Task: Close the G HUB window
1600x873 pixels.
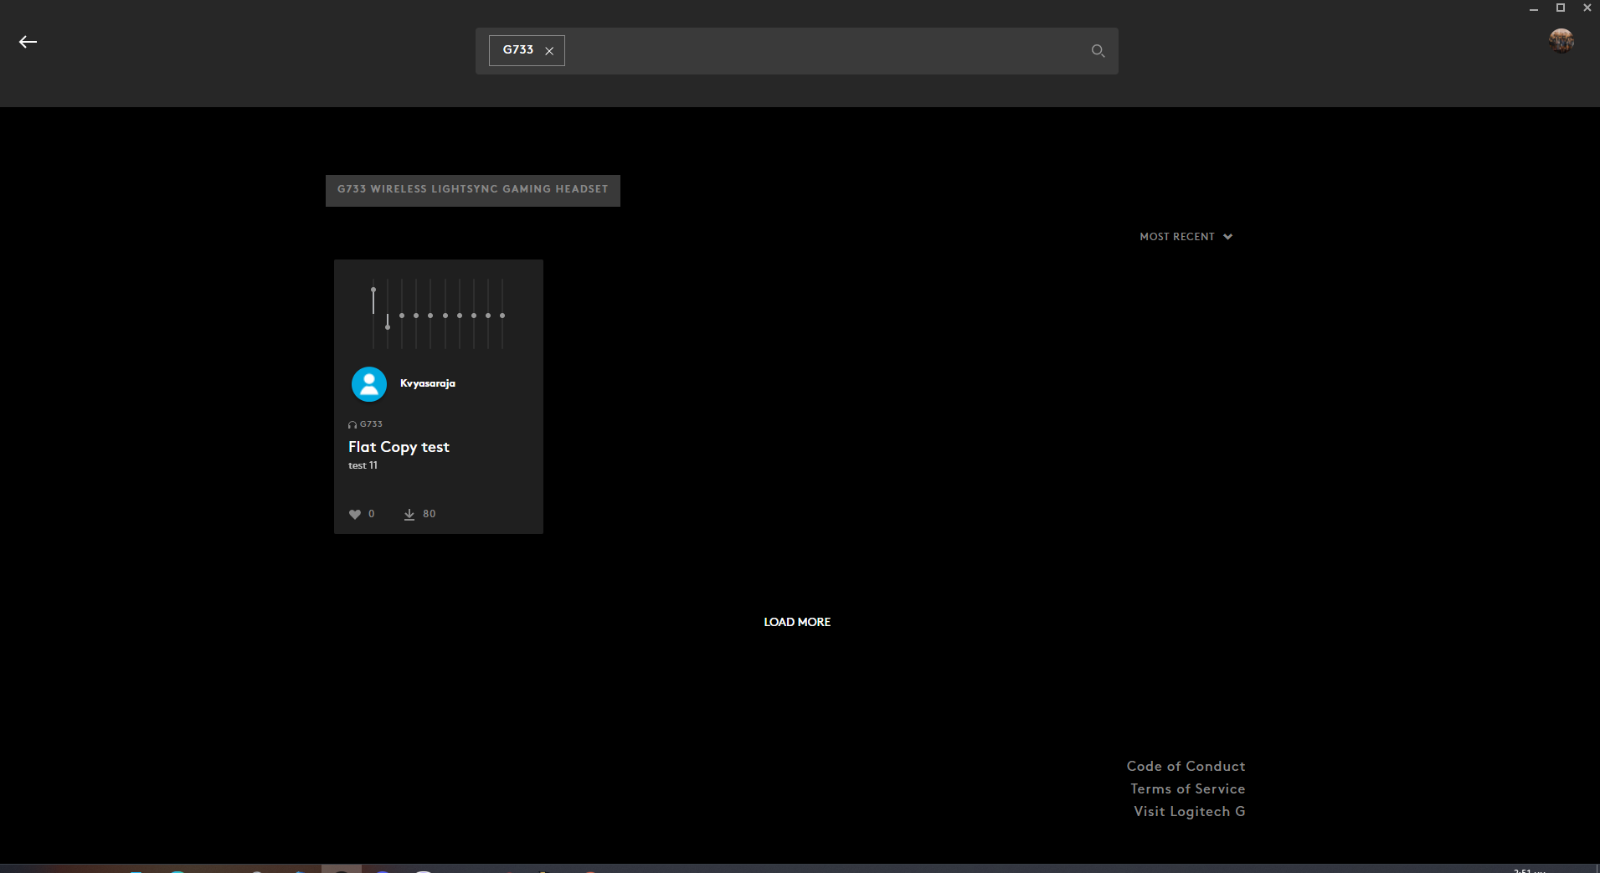Action: point(1587,8)
